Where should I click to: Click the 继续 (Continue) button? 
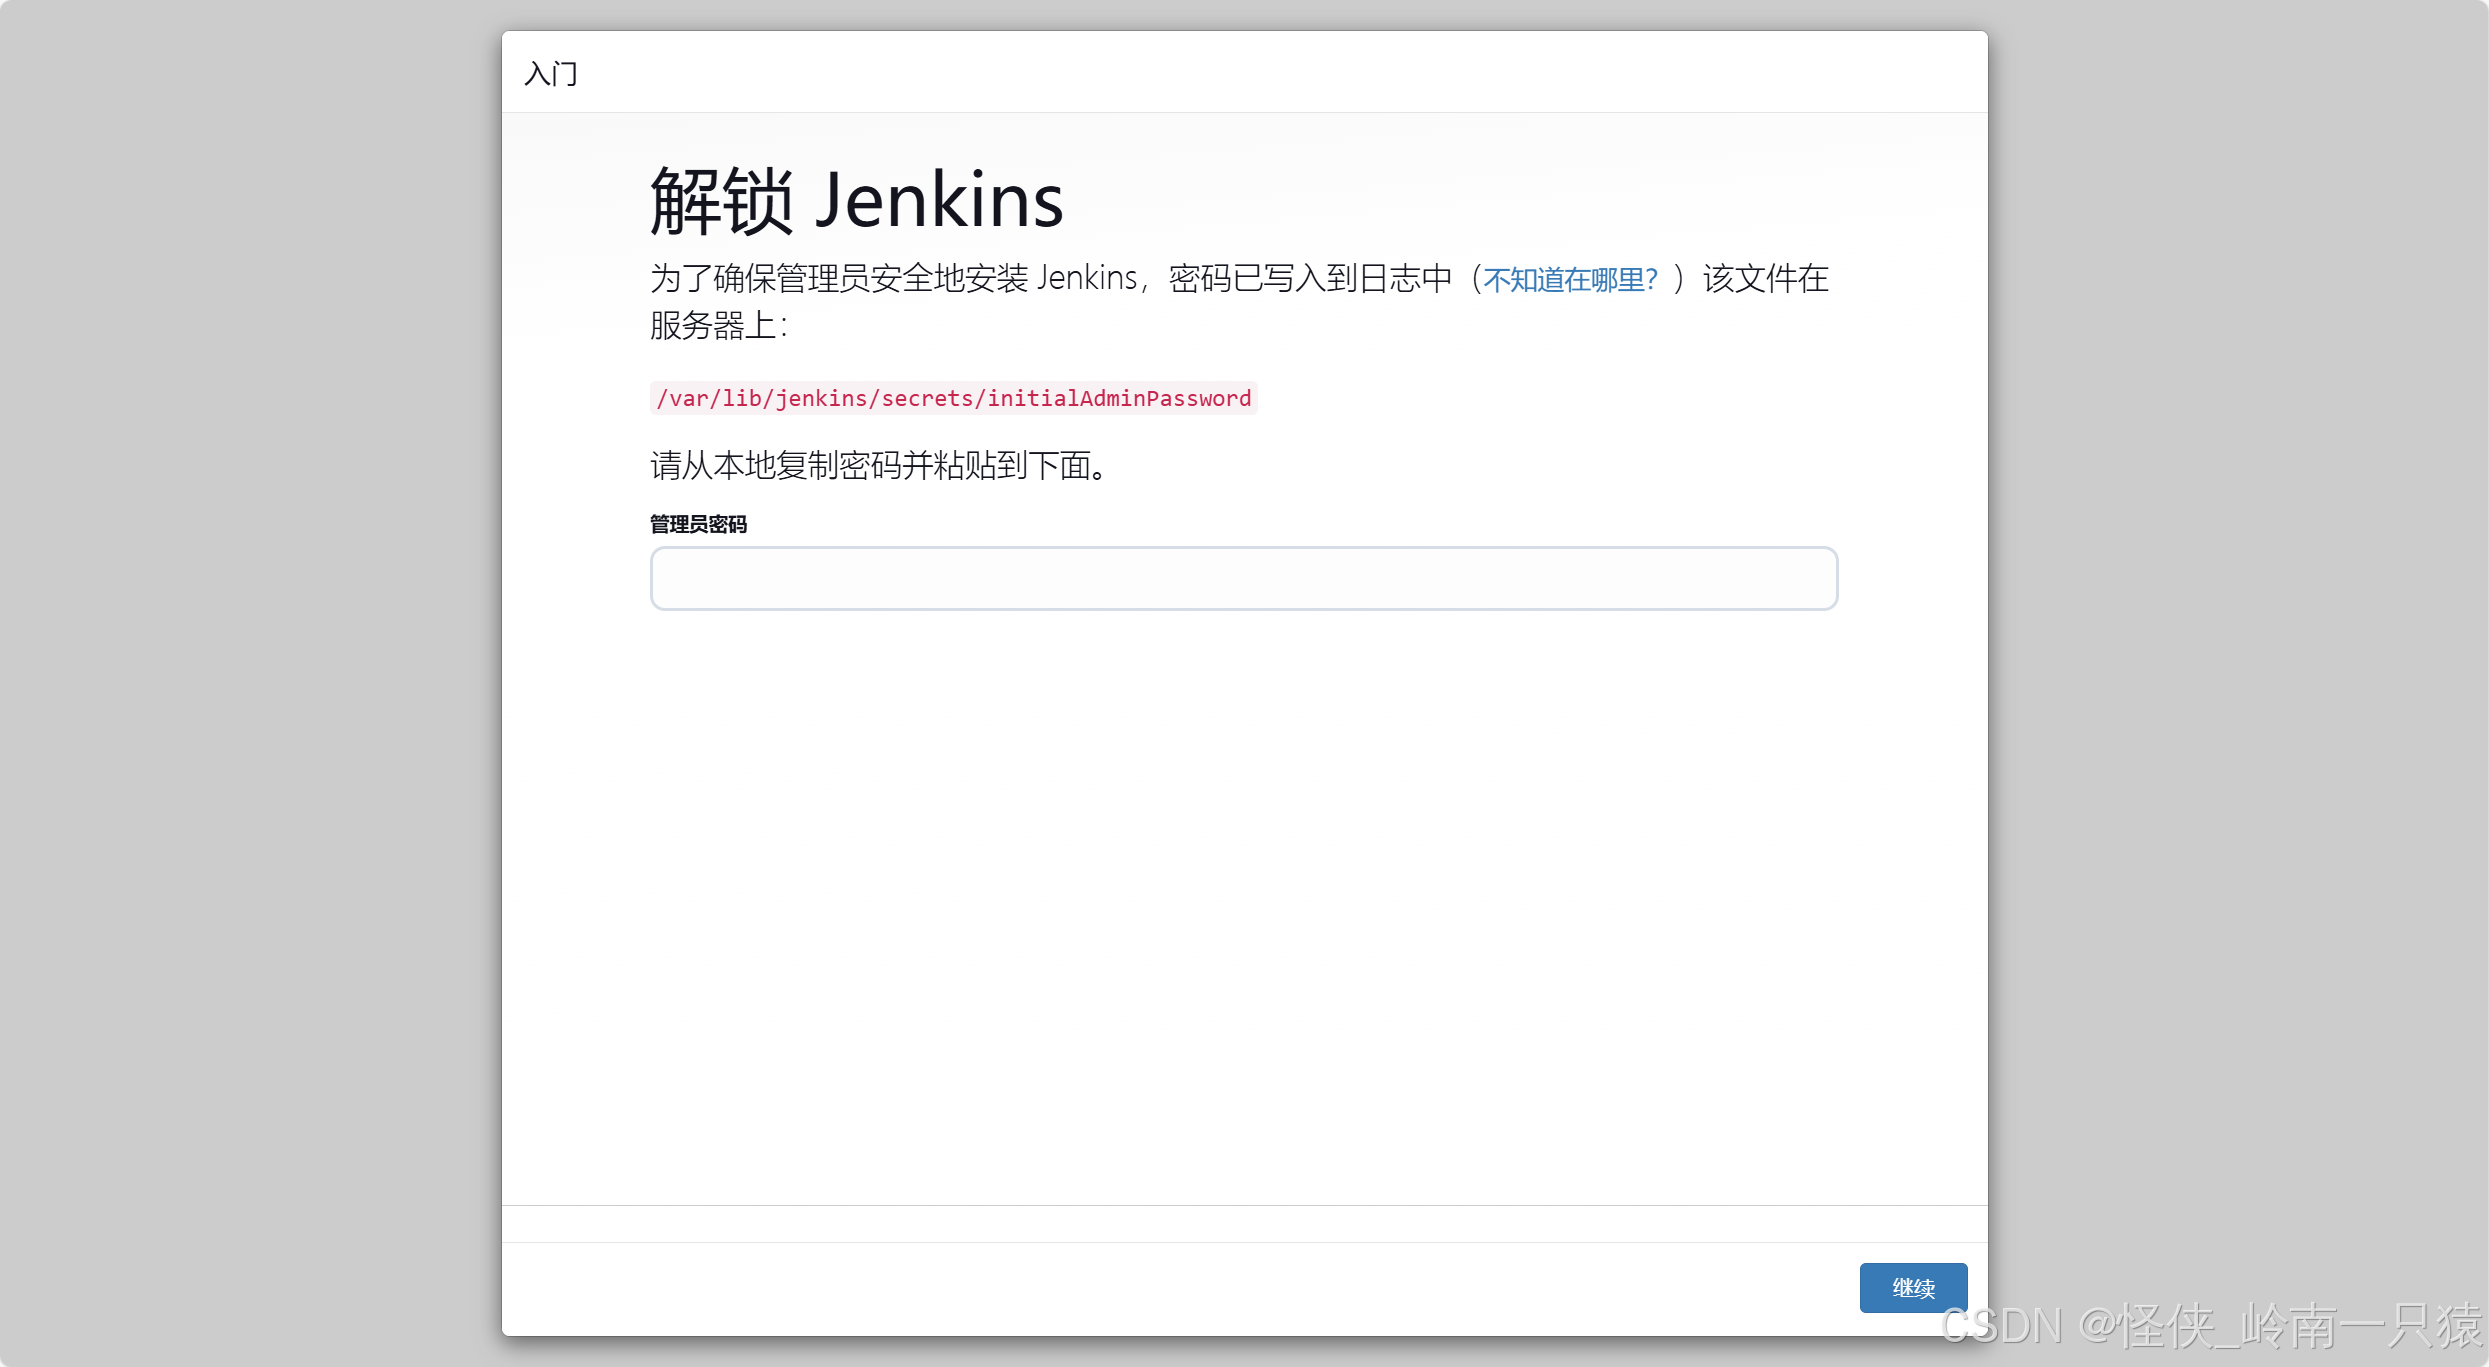coord(1913,1288)
